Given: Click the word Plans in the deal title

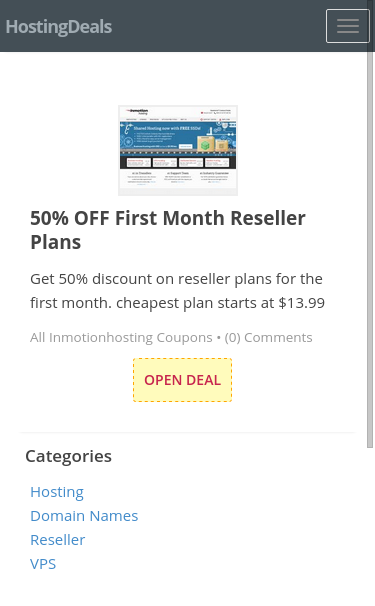Looking at the screenshot, I should (56, 242).
